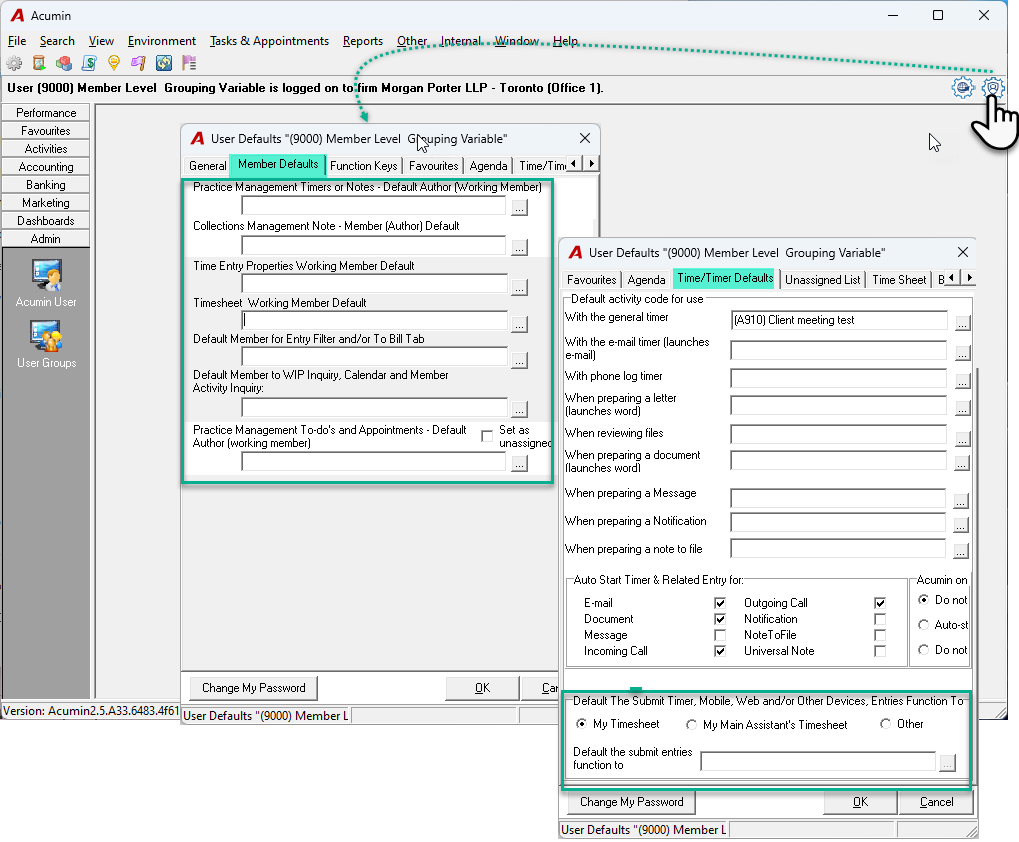Image resolution: width=1019 pixels, height=842 pixels.
Task: Click the user defaults gear icon top-right
Action: point(992,88)
